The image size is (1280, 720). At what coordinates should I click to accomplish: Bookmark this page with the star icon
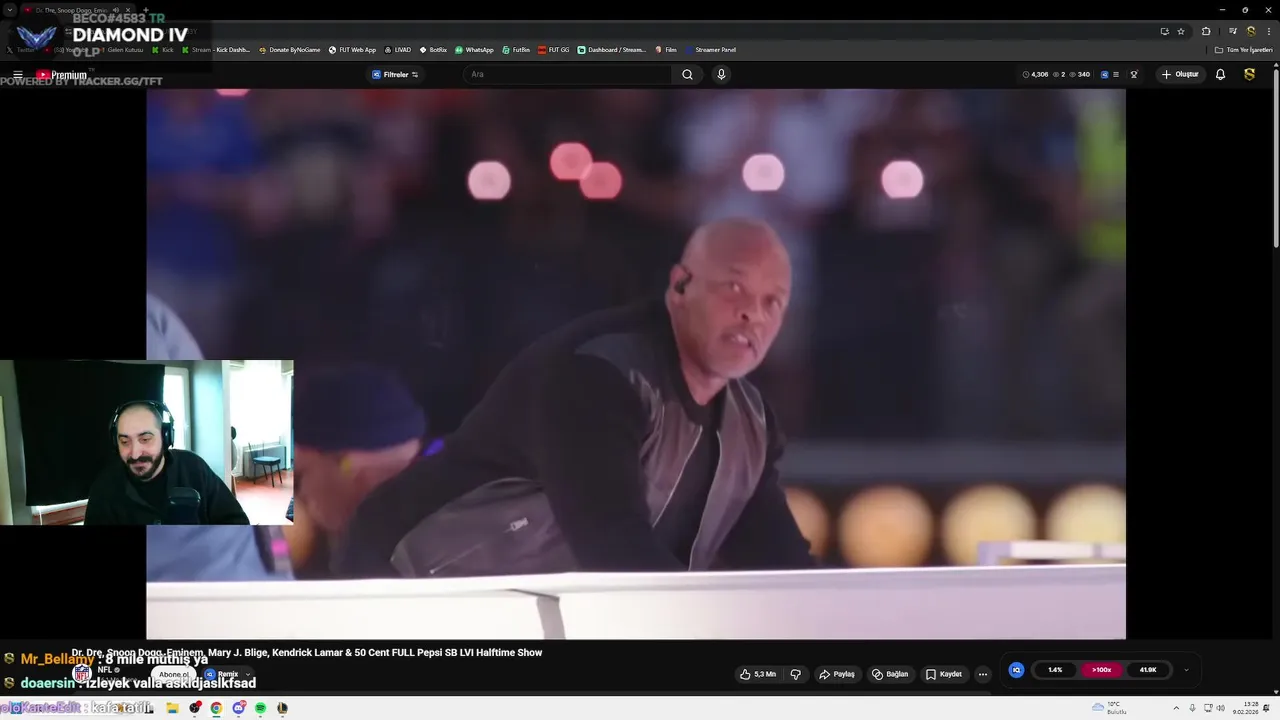1181,31
